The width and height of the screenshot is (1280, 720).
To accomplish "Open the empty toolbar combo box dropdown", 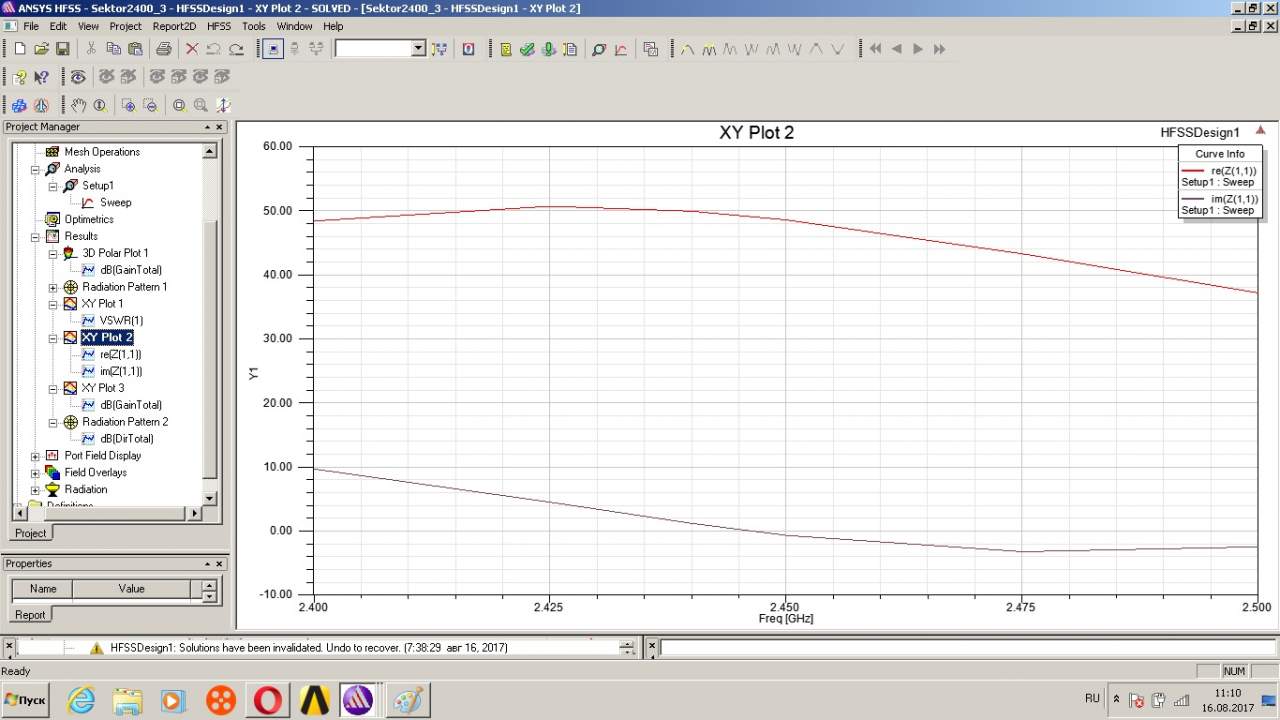I will [418, 49].
